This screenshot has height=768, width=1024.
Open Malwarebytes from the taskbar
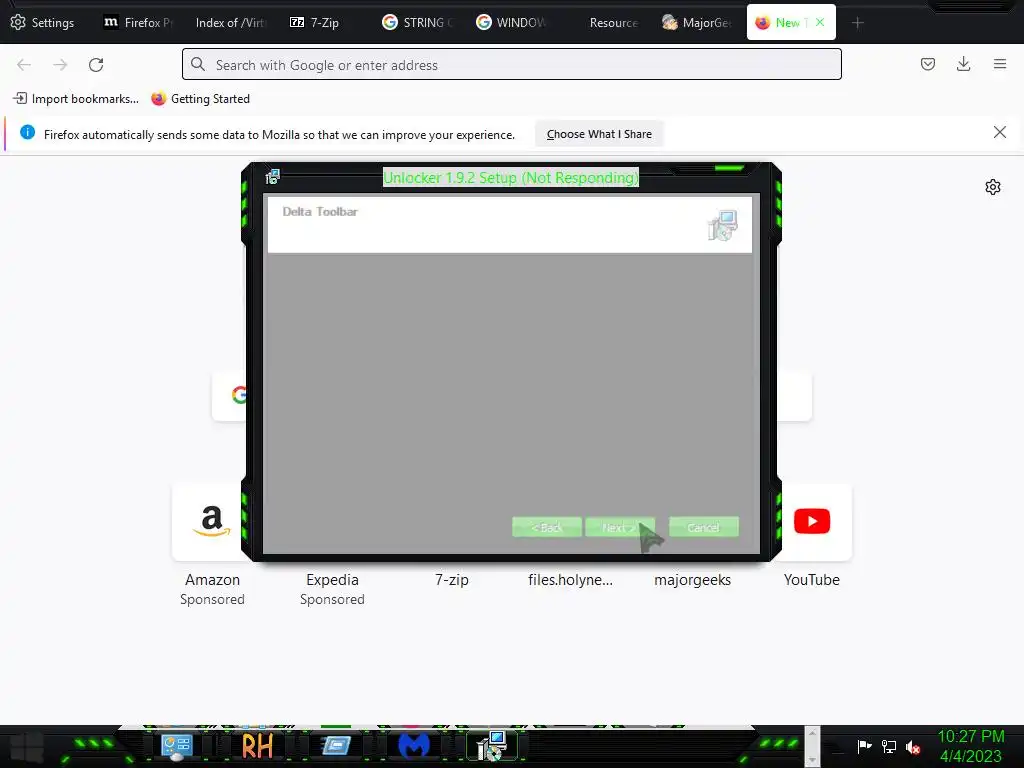(414, 746)
